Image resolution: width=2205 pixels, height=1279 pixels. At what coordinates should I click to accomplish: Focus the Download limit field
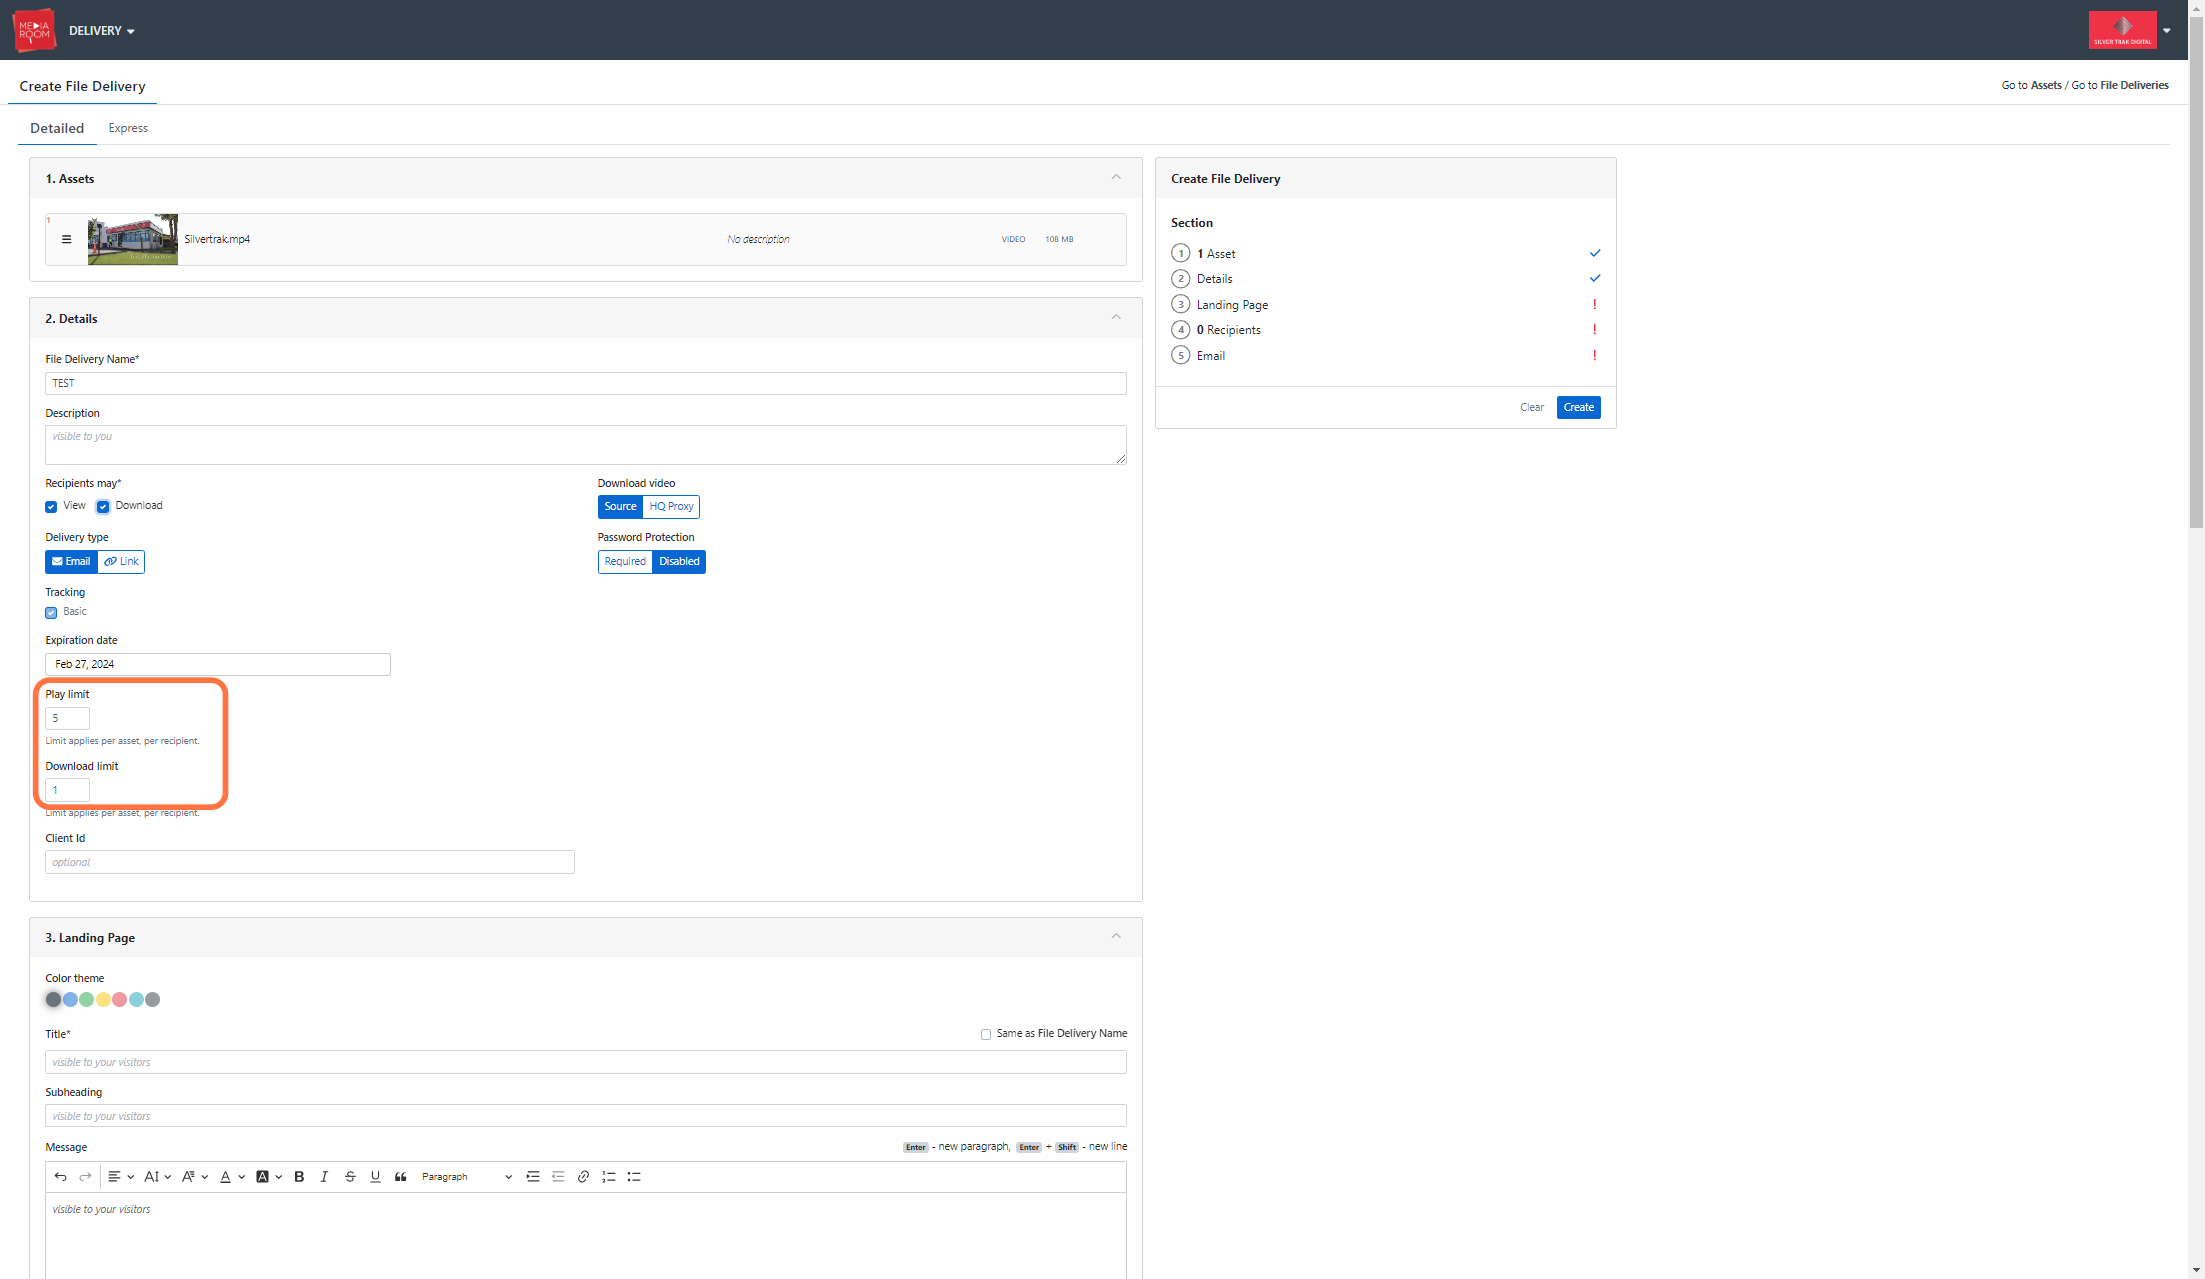[x=67, y=791]
